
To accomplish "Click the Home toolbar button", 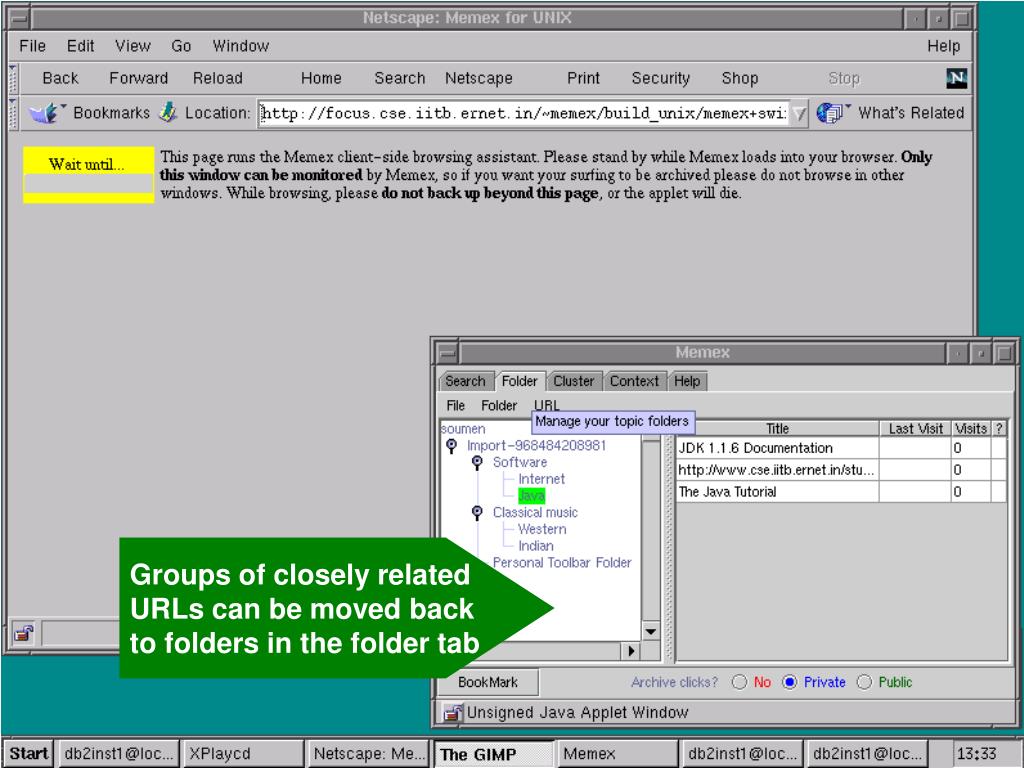I will [321, 78].
